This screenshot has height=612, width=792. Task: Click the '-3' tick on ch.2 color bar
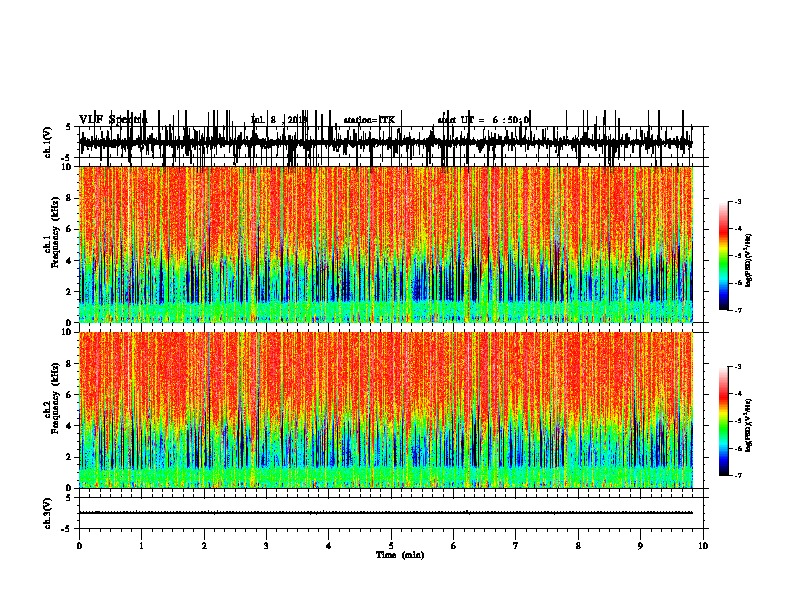[738, 367]
